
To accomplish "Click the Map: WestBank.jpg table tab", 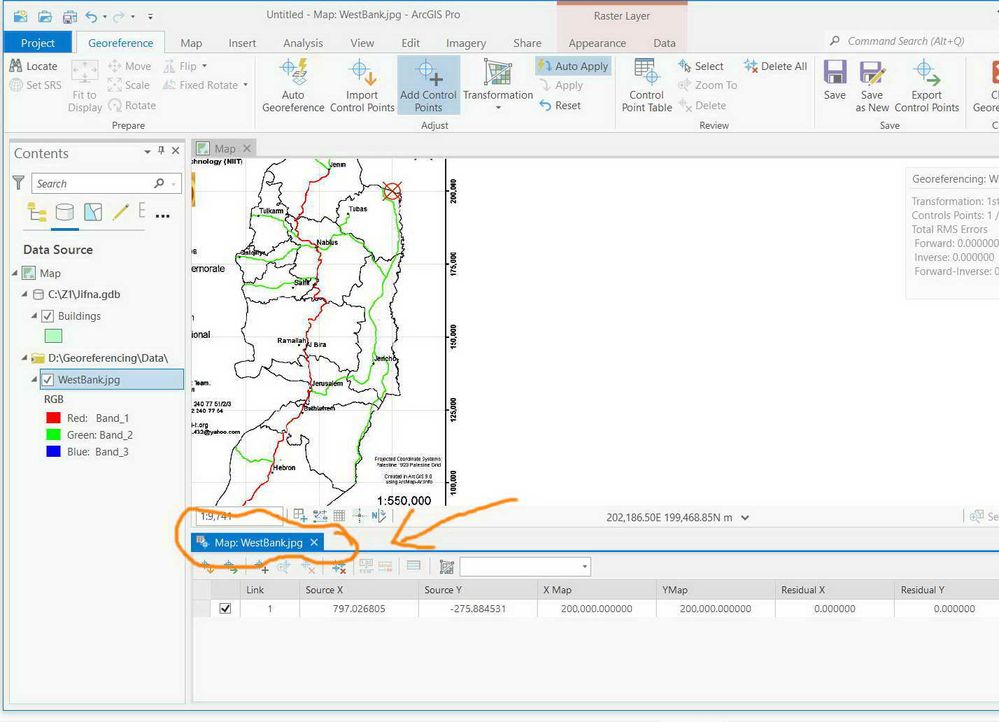I will (258, 542).
